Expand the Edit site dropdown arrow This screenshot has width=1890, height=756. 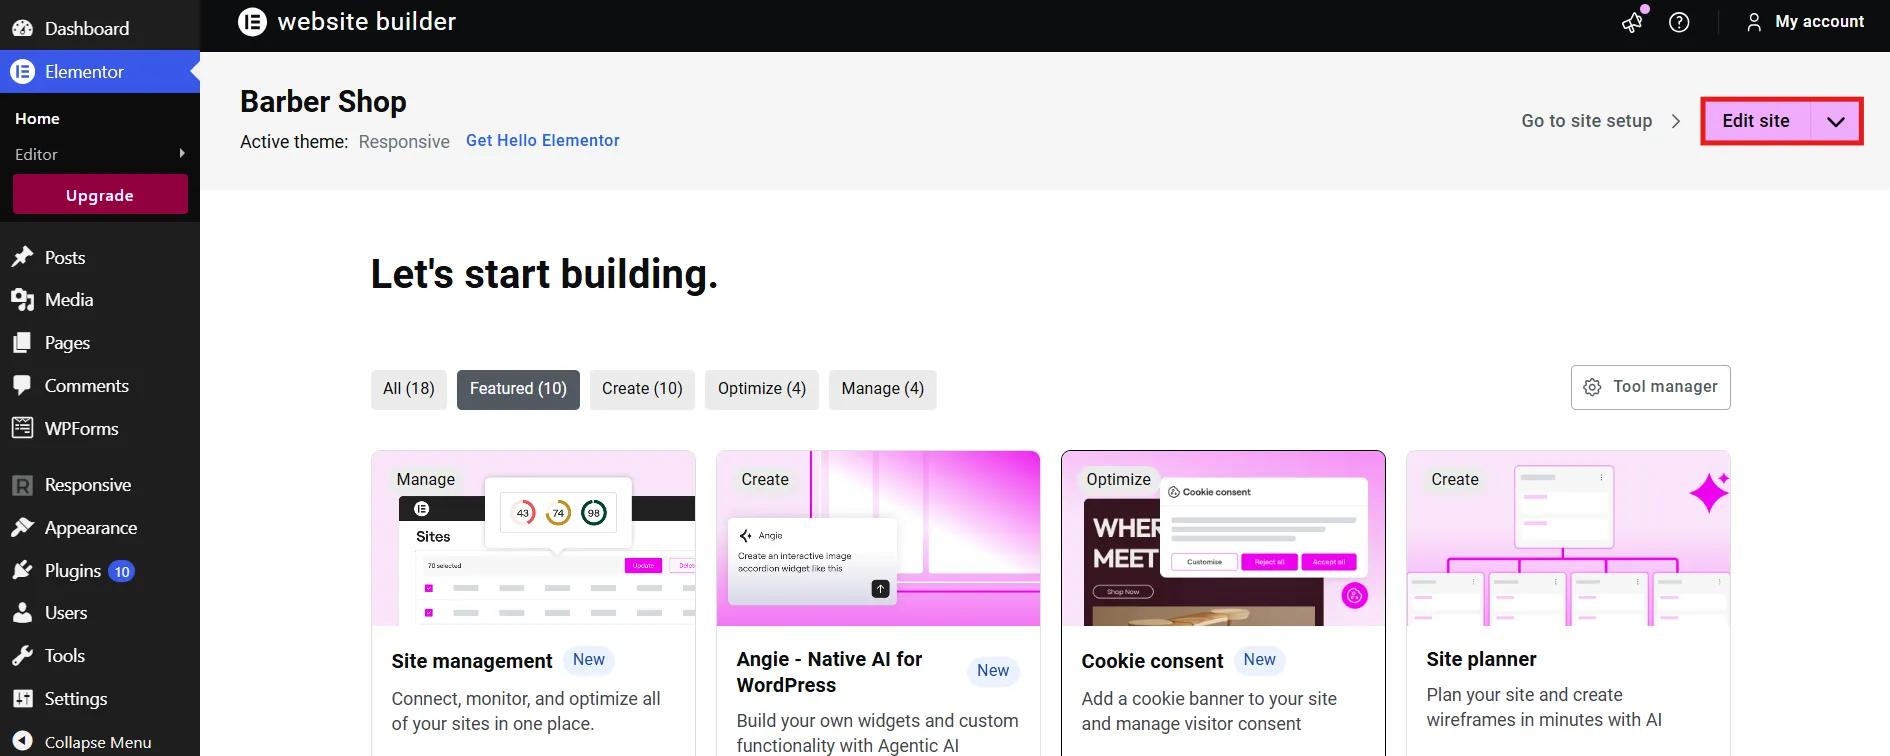[x=1835, y=121]
